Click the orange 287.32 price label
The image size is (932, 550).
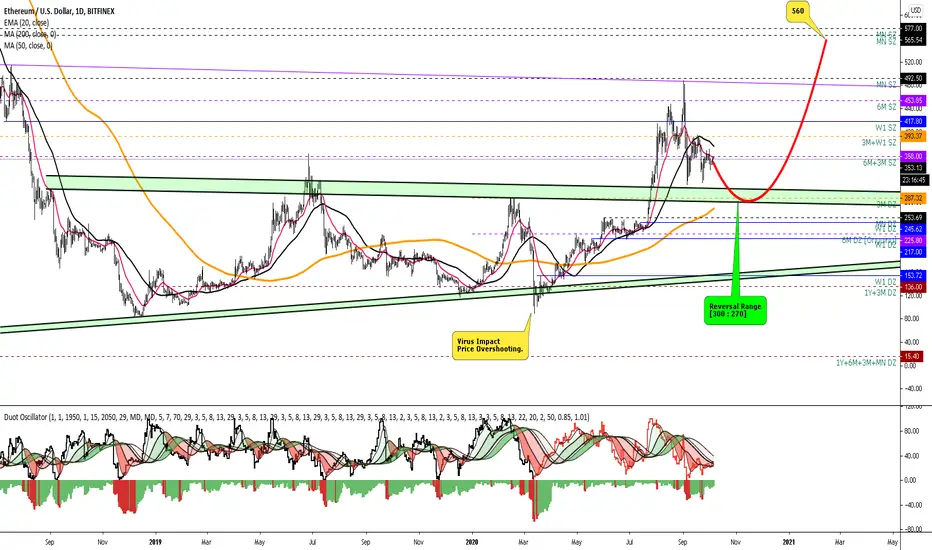tap(912, 198)
